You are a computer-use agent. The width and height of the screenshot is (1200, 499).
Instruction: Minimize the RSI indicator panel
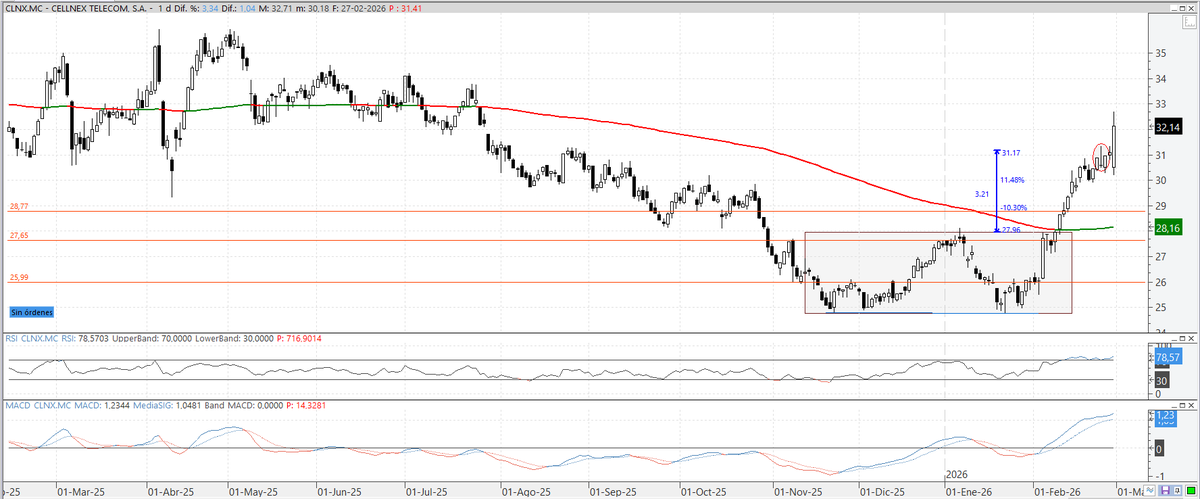tap(1174, 338)
